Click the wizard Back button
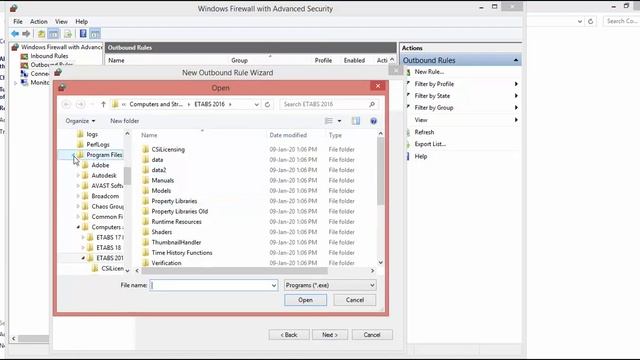640x360 pixels. pyautogui.click(x=289, y=335)
